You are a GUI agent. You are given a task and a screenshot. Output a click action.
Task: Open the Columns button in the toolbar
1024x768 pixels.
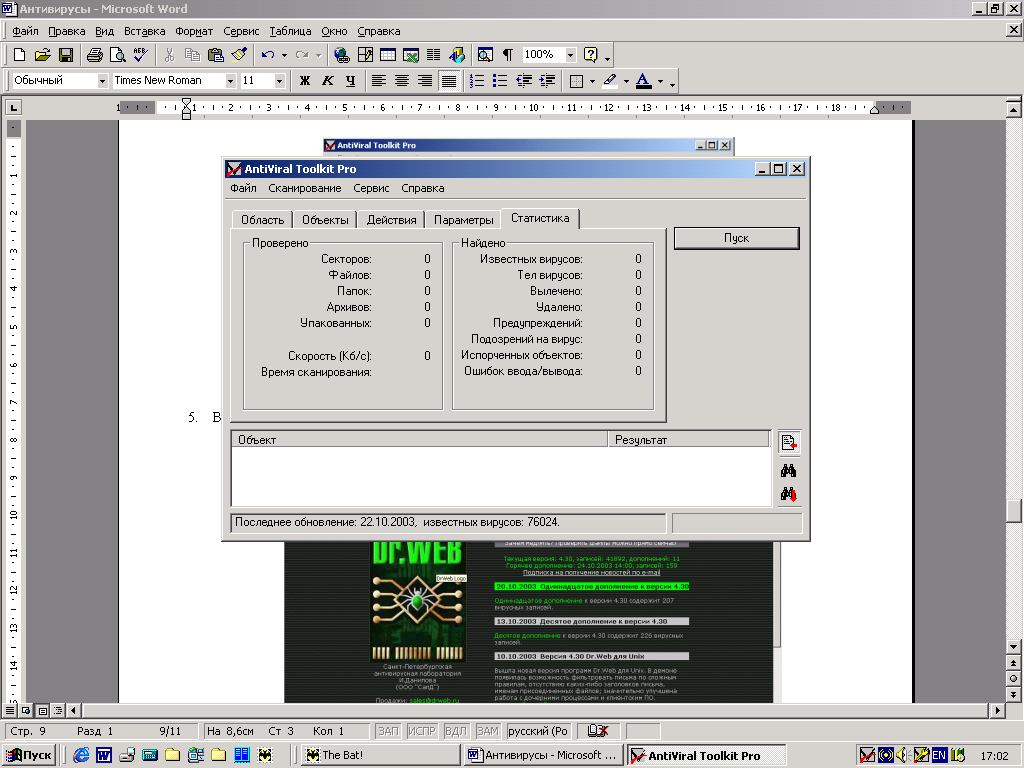pyautogui.click(x=434, y=55)
